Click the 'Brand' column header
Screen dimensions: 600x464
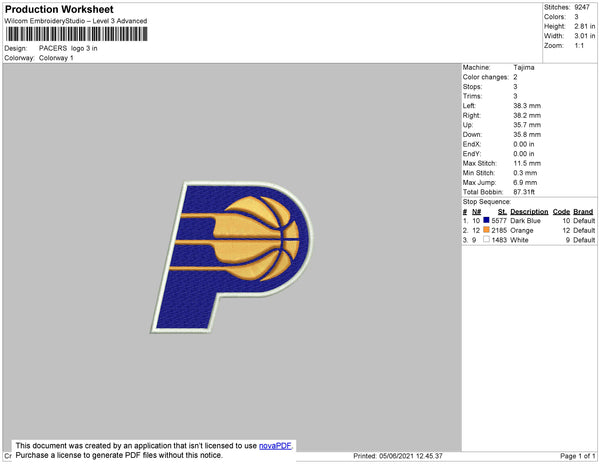(x=583, y=212)
